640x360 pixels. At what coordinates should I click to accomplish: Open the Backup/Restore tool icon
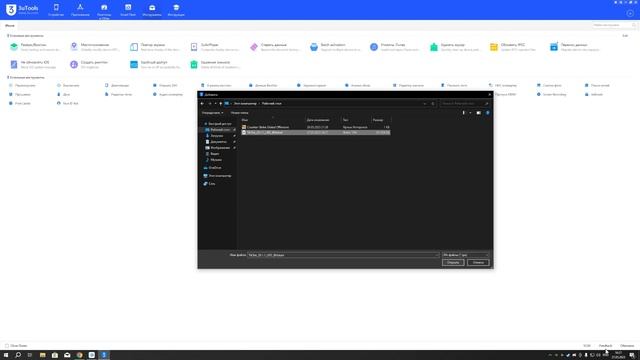coord(14,47)
